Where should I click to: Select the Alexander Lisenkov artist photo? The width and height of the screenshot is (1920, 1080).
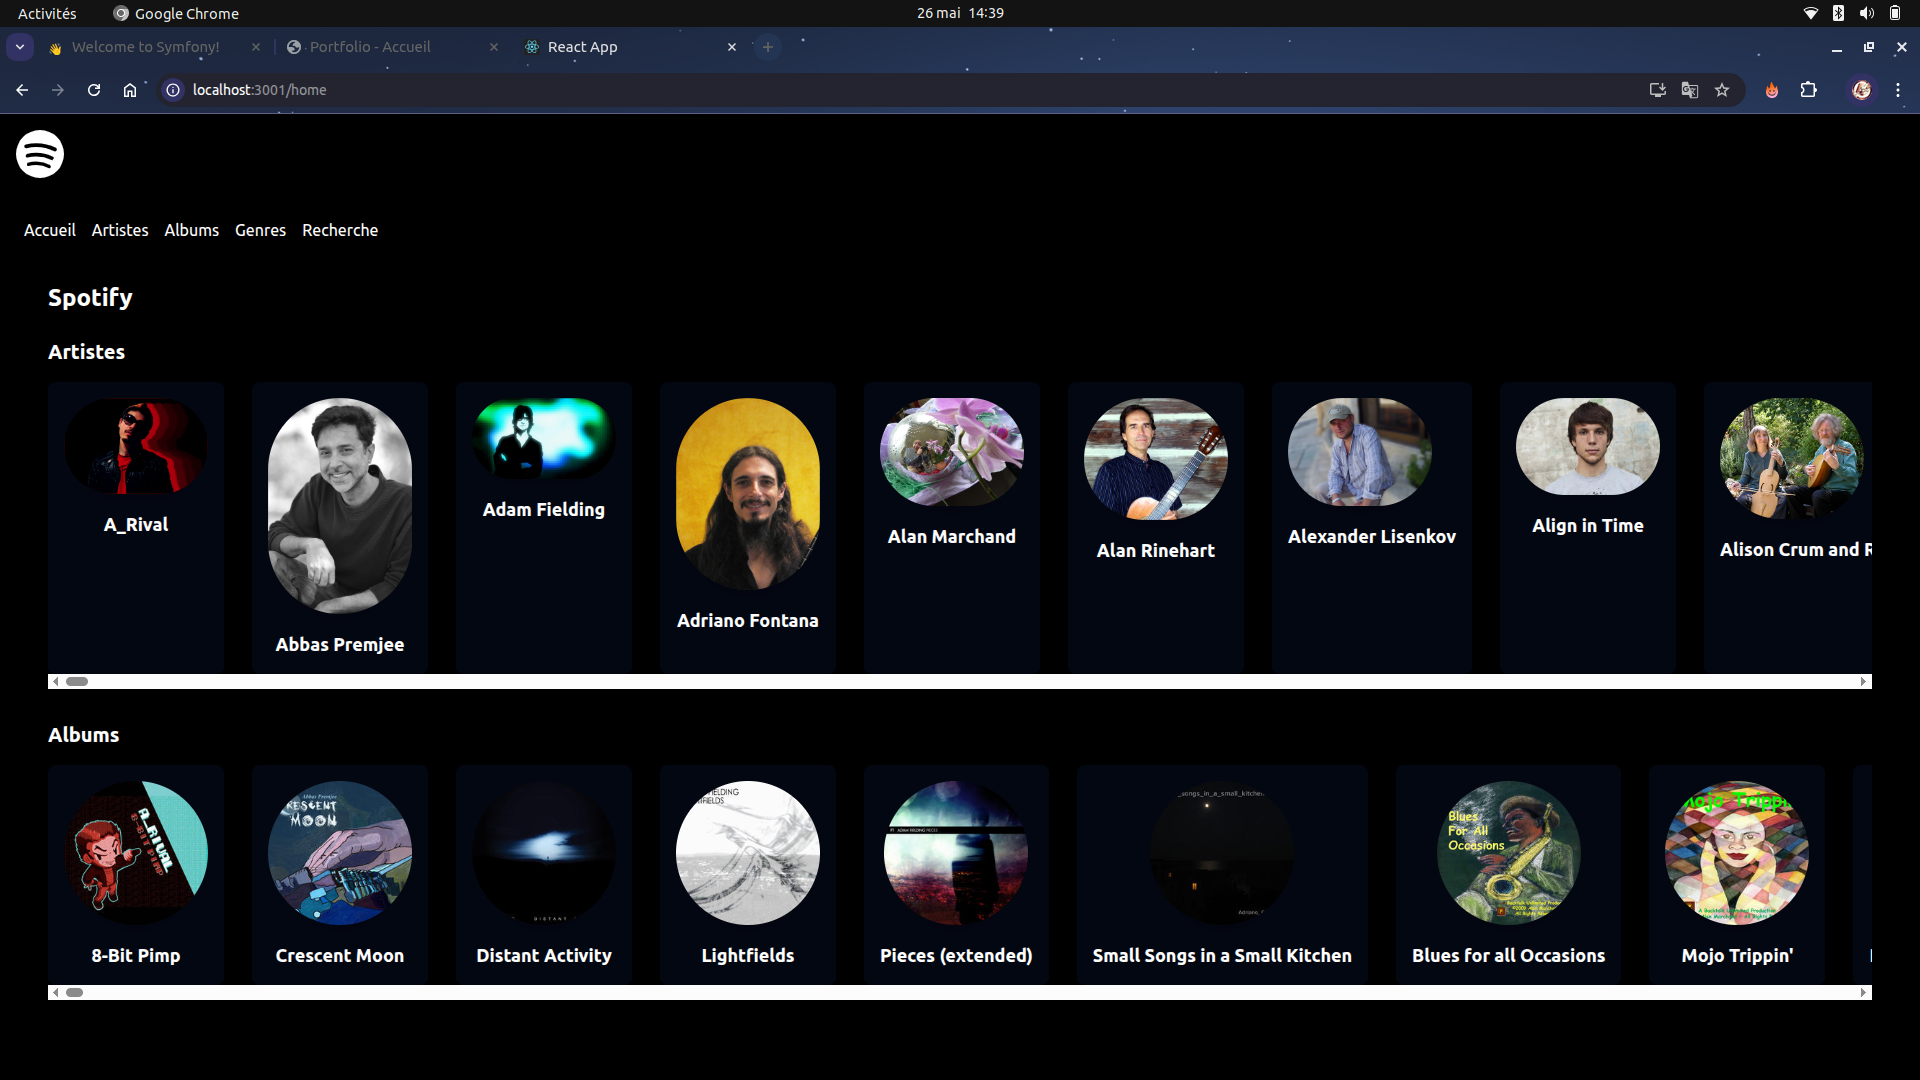tap(1360, 452)
